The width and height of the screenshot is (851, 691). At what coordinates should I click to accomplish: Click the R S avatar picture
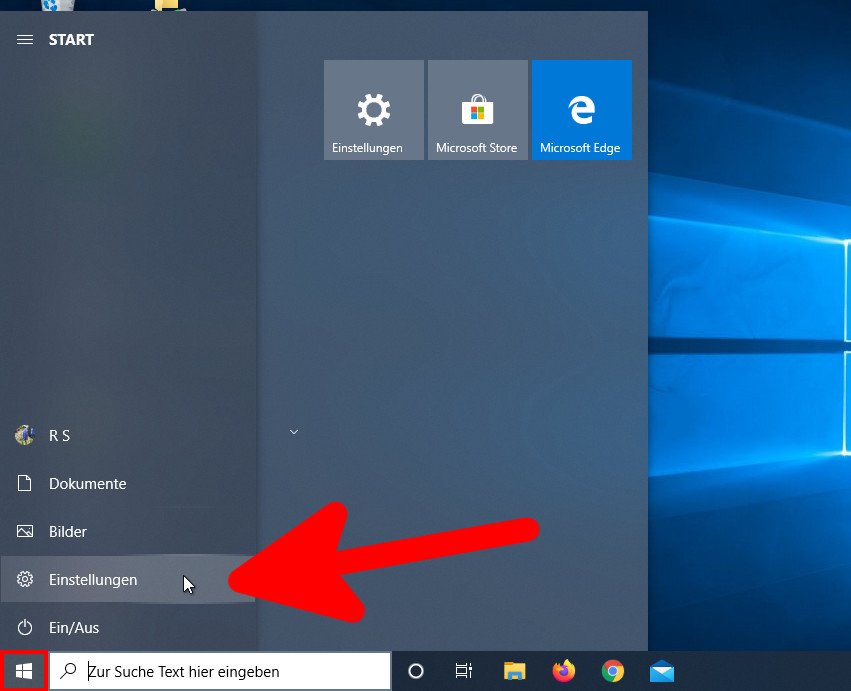click(25, 435)
